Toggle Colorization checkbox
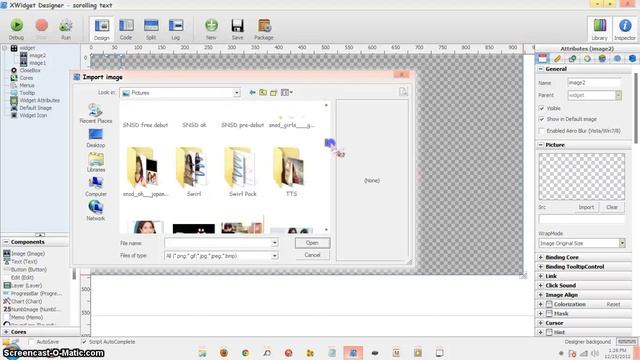Image resolution: width=640 pixels, height=360 pixels. 549,304
